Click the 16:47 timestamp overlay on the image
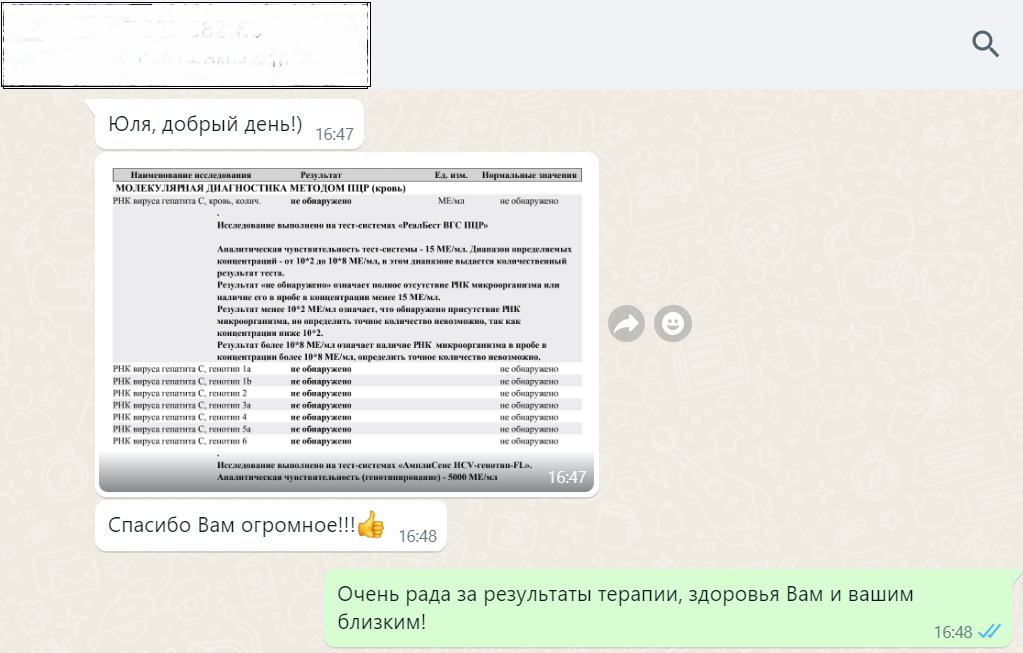The image size is (1023, 653). click(x=566, y=478)
